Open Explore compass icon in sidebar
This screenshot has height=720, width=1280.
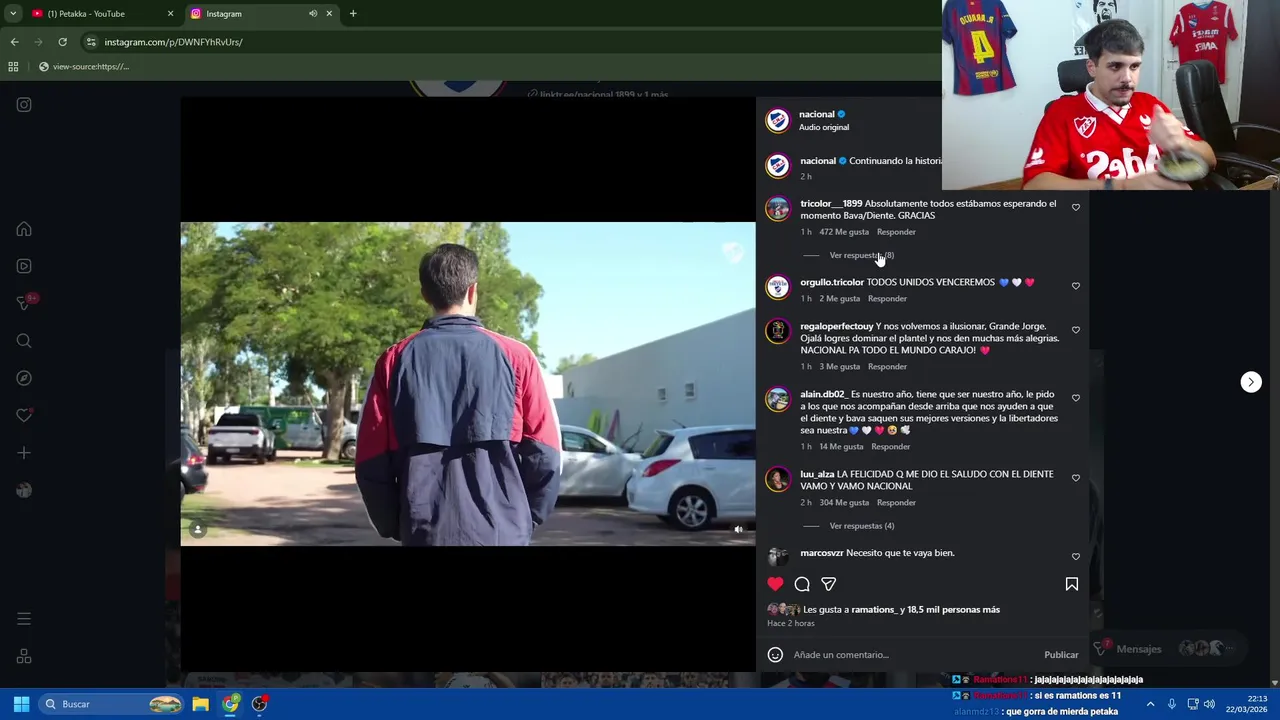click(24, 378)
